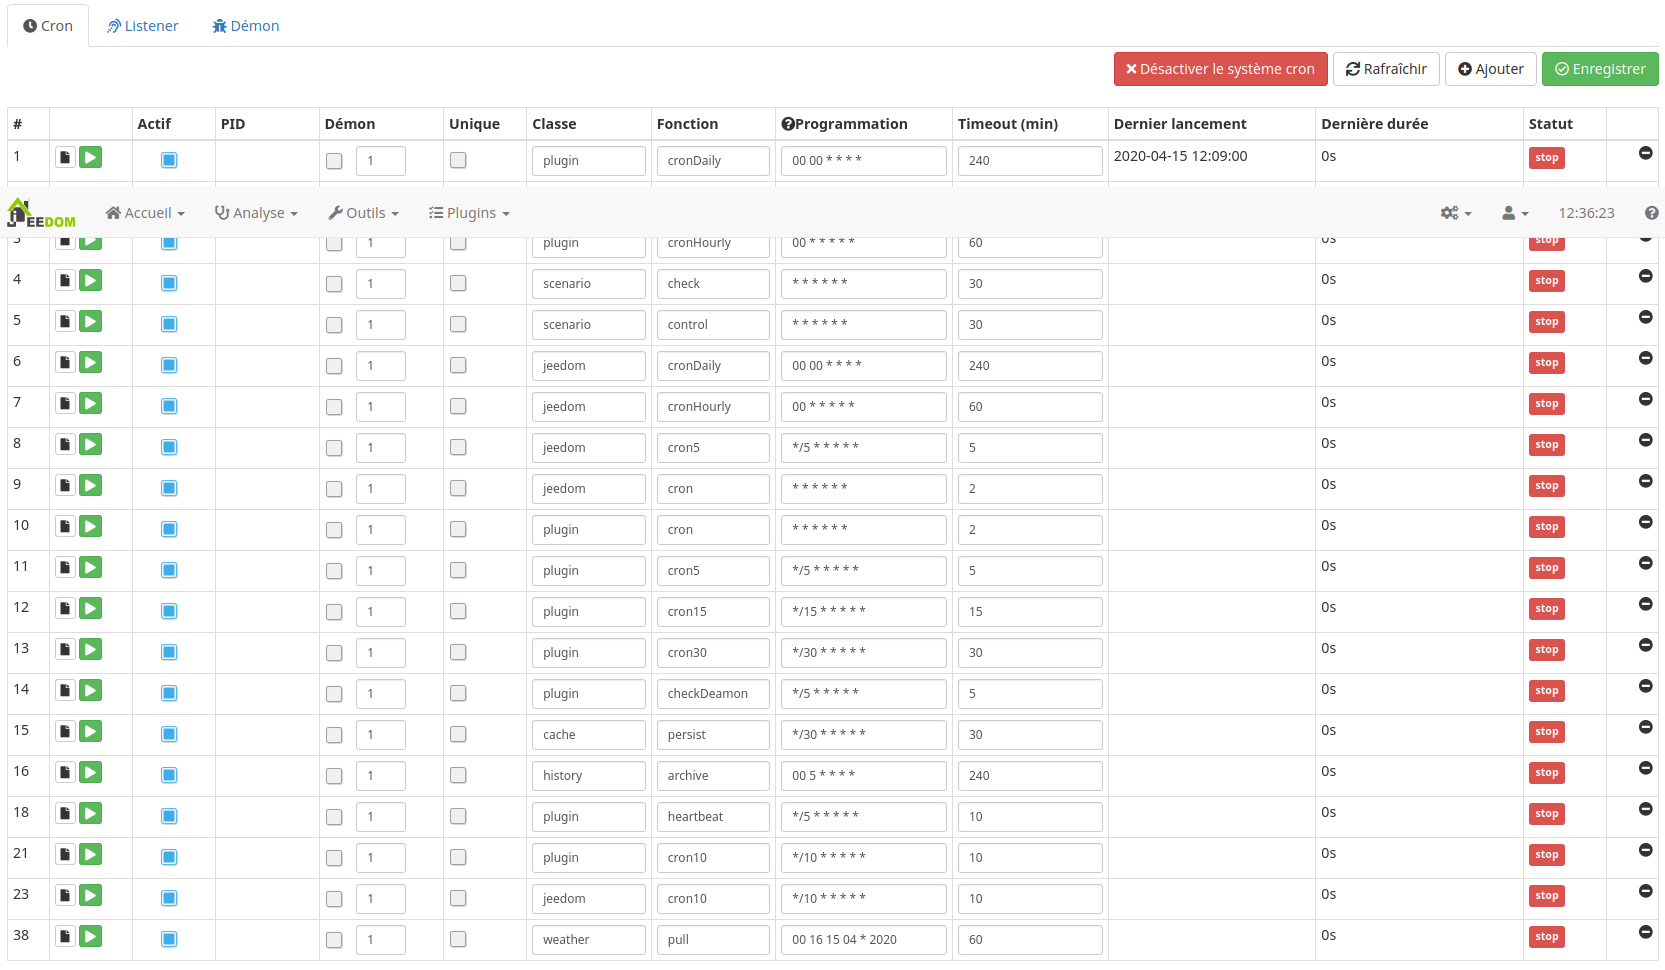Expand the Plugins menu
This screenshot has width=1665, height=970.
pos(469,213)
